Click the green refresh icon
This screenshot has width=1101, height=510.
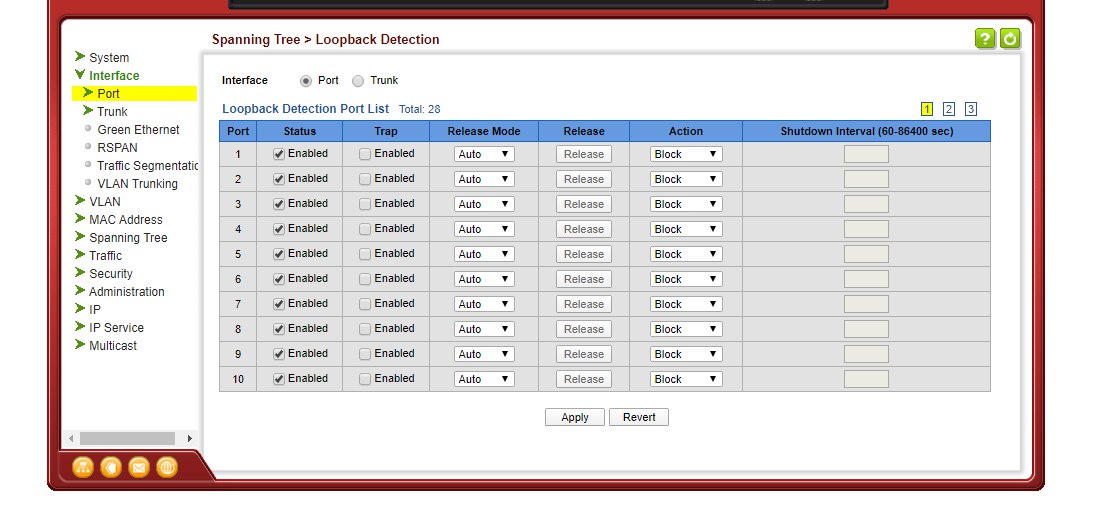(x=1010, y=39)
